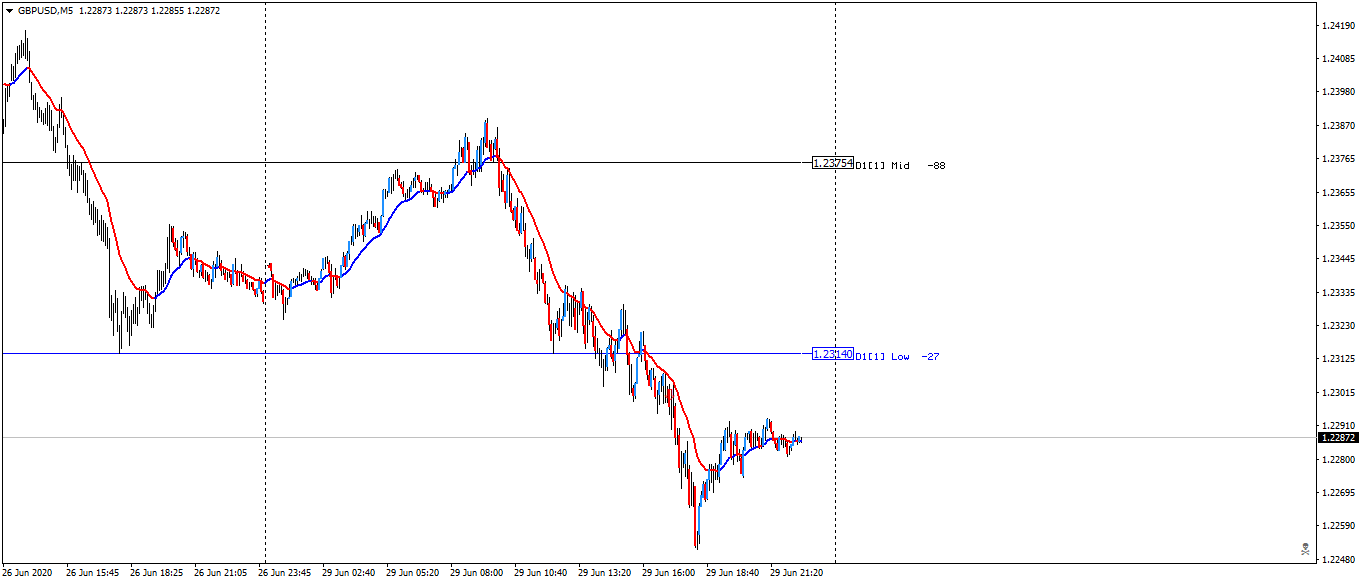Click time axis label 29 Jun 05:20

tap(413, 573)
